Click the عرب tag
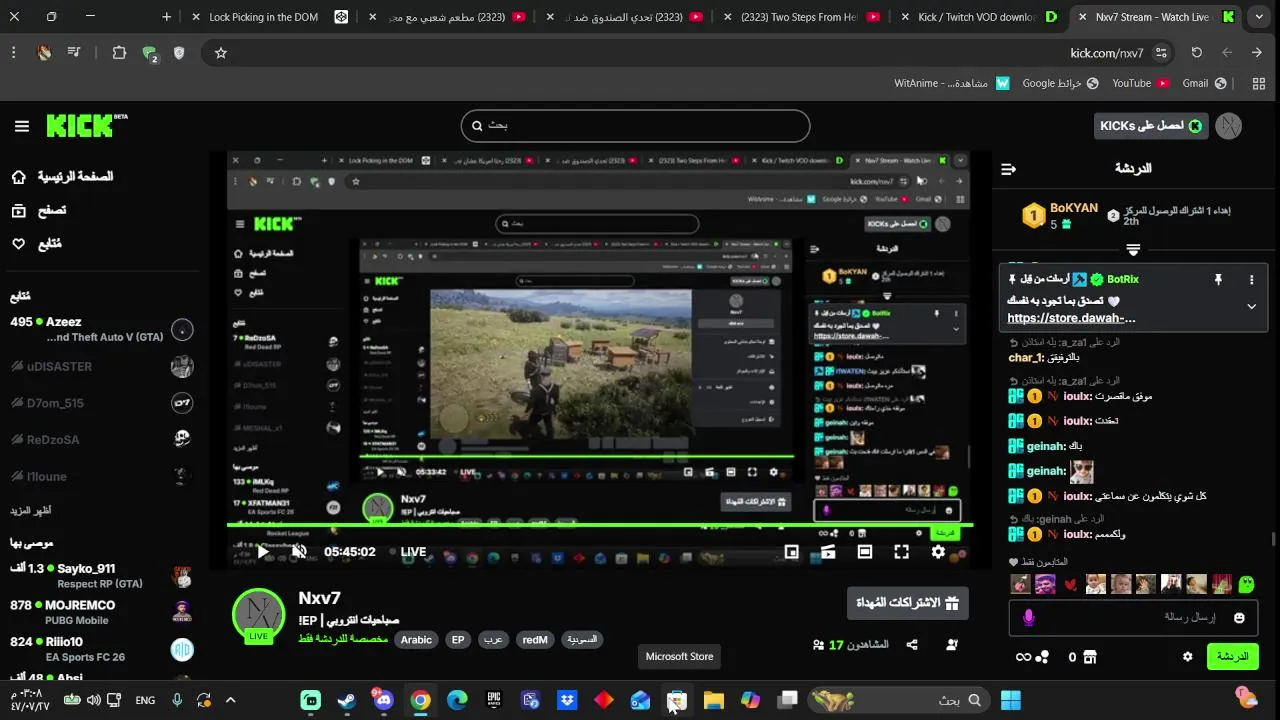Screen dimensions: 1280x720 coord(493,640)
